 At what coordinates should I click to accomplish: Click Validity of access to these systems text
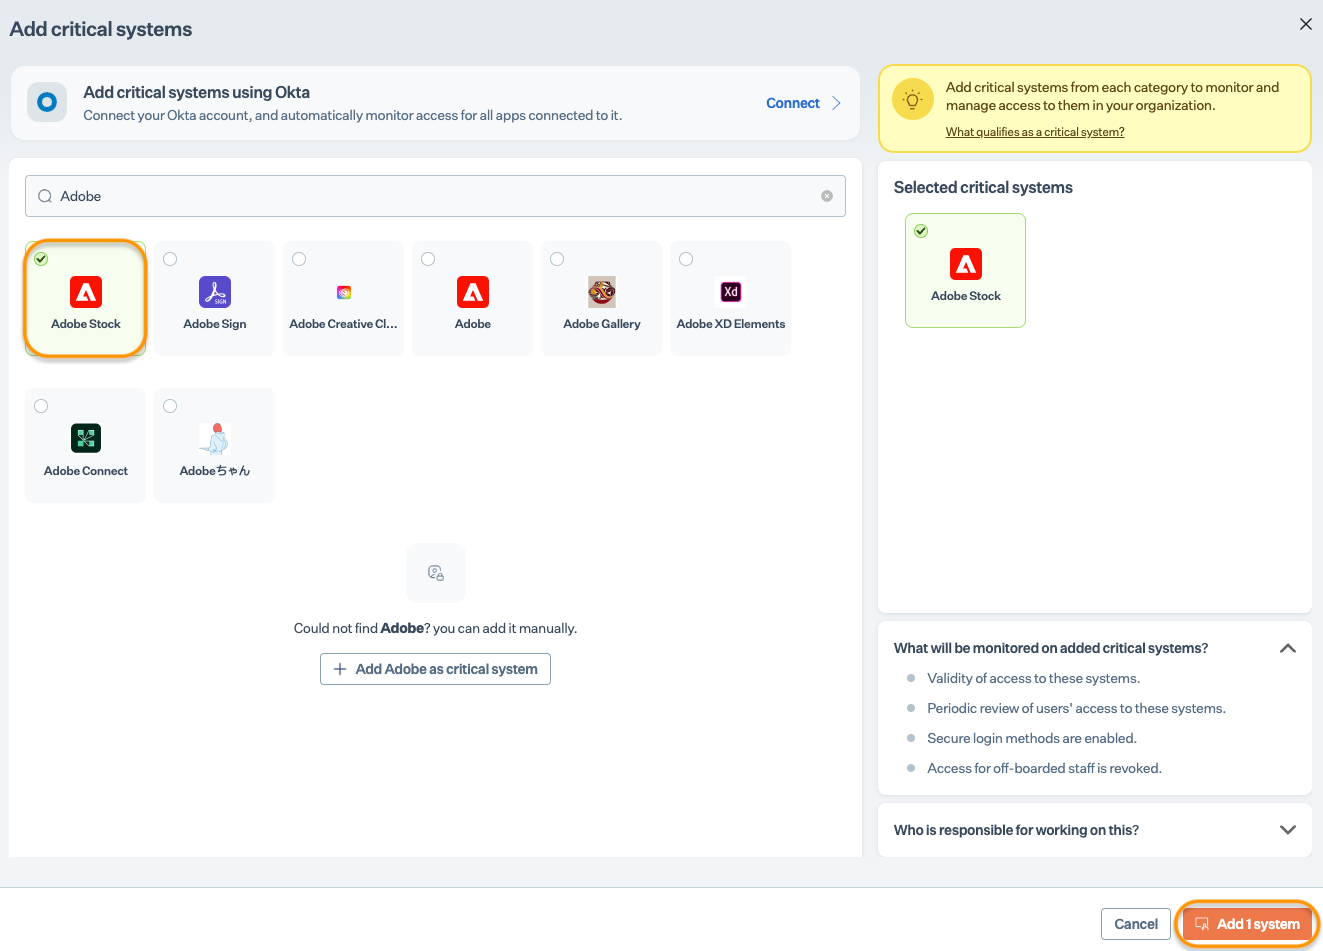(x=1033, y=678)
